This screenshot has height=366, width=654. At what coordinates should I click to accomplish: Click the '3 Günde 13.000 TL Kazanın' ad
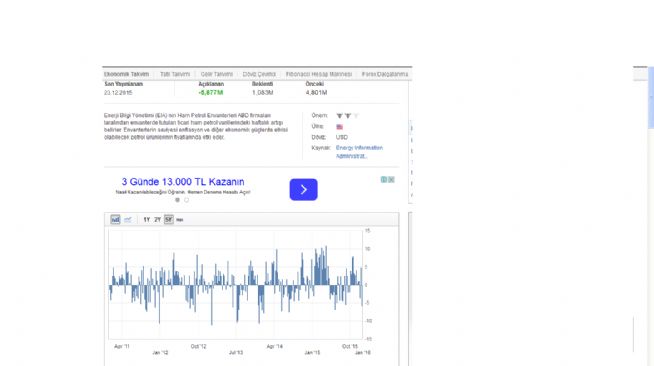click(183, 182)
